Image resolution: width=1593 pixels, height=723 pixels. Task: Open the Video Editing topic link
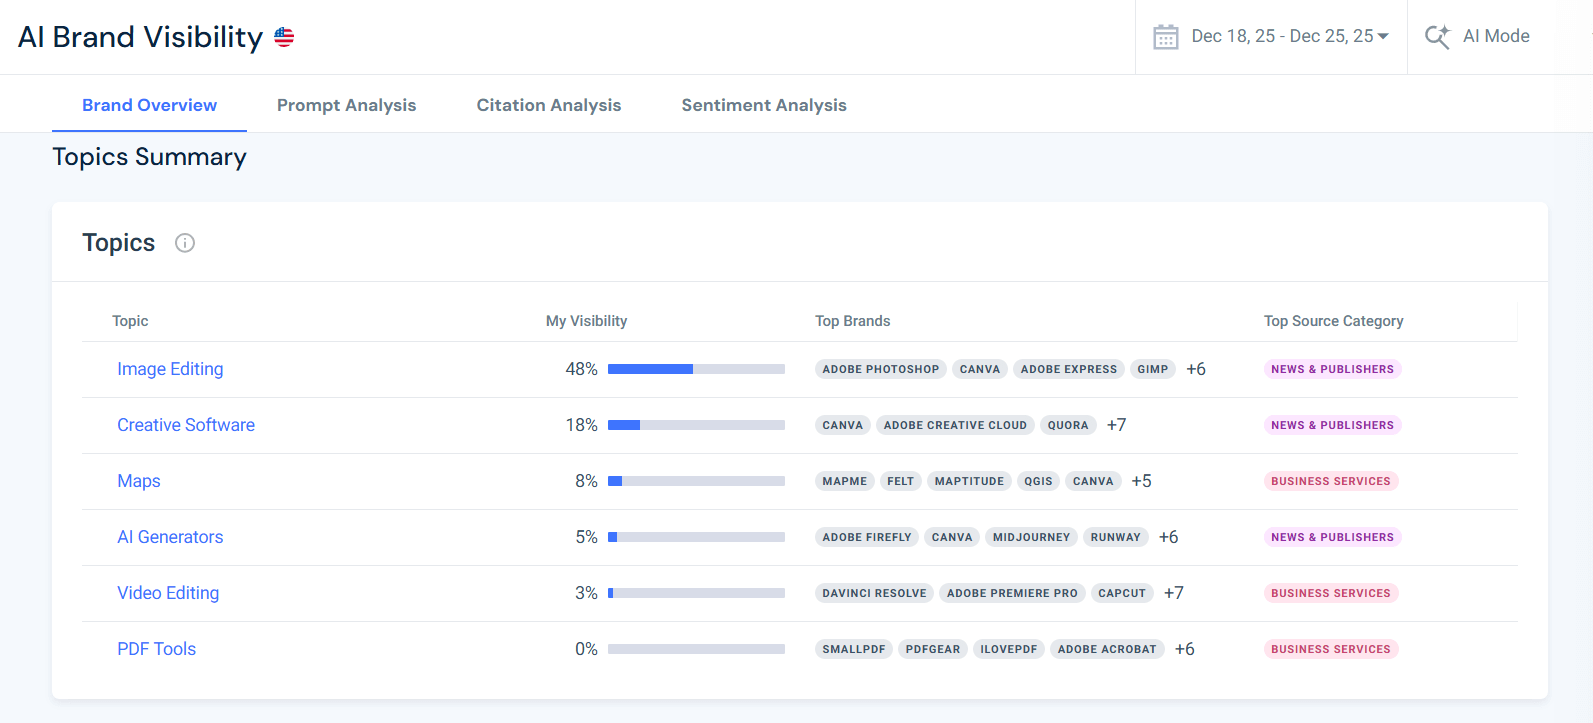click(168, 593)
